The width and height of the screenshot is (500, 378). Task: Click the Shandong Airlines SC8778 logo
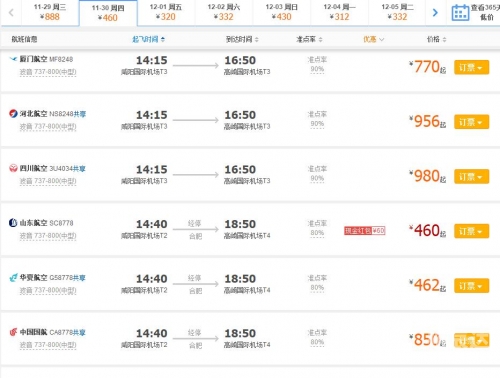(13, 223)
